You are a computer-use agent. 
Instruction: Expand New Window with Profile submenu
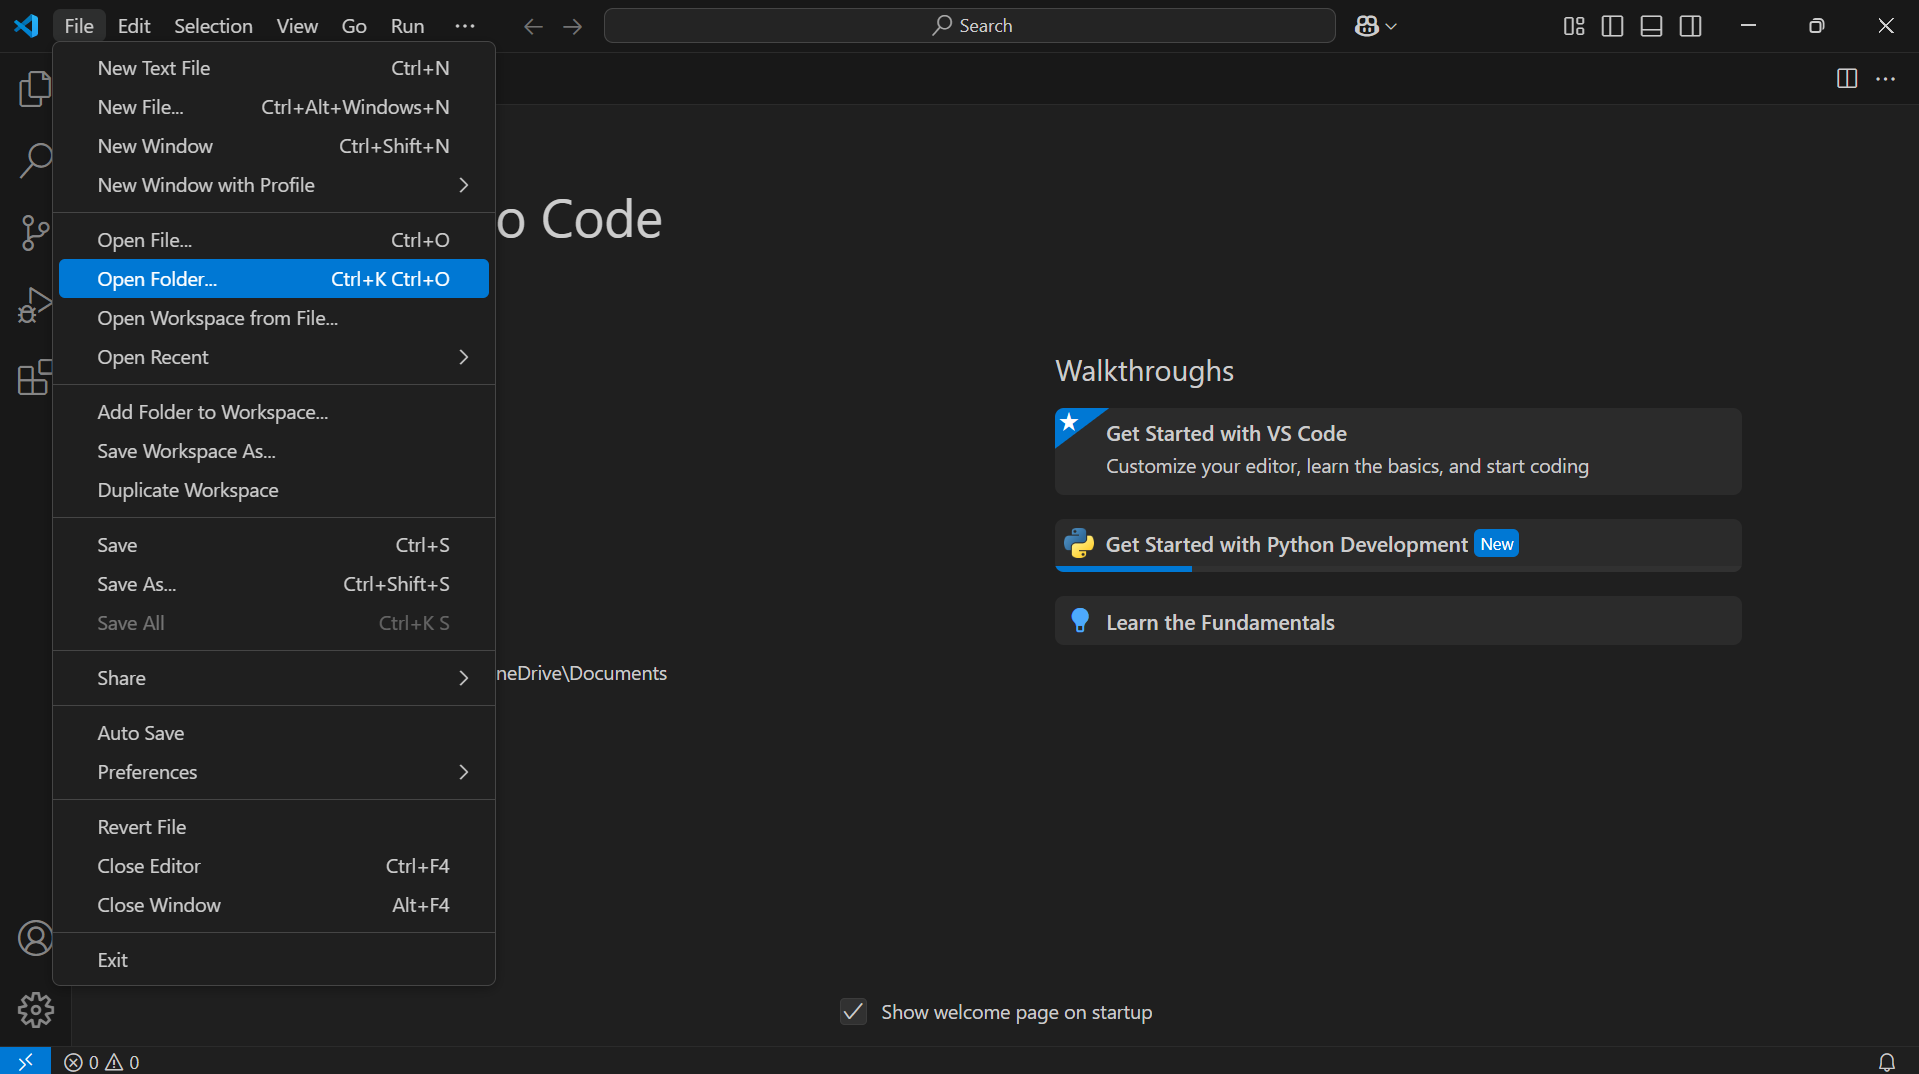[x=273, y=185]
